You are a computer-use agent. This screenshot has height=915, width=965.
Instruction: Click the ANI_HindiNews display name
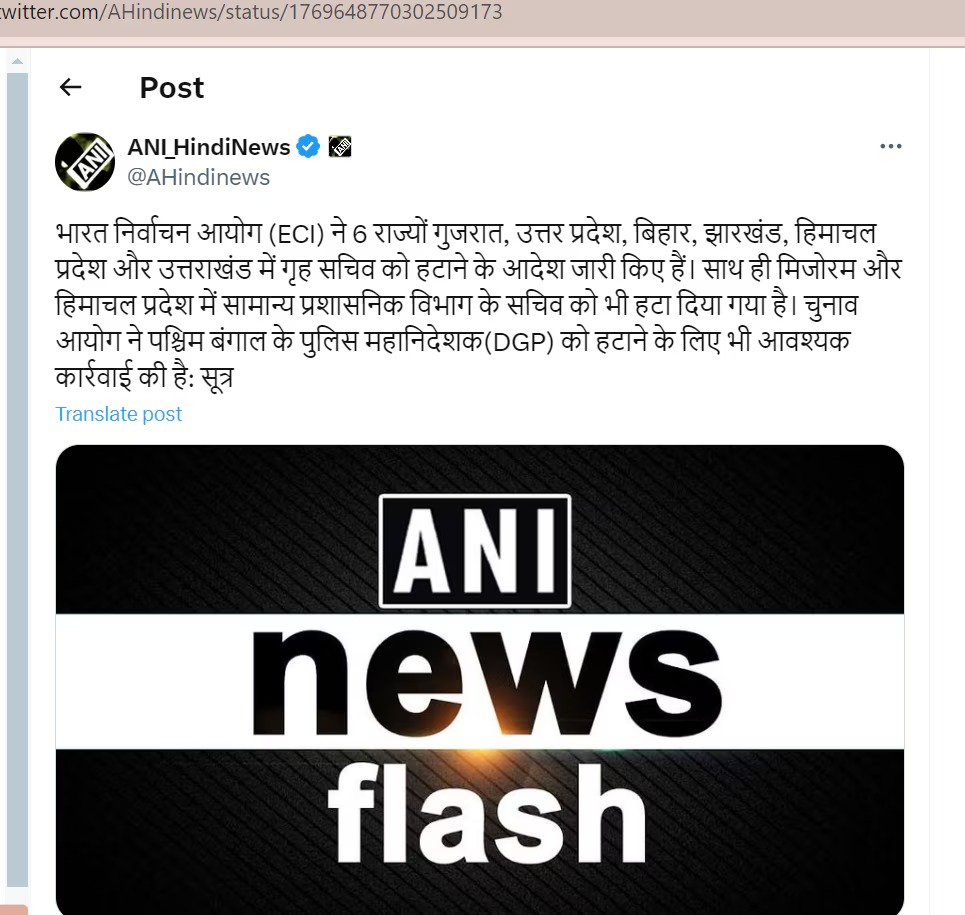209,147
